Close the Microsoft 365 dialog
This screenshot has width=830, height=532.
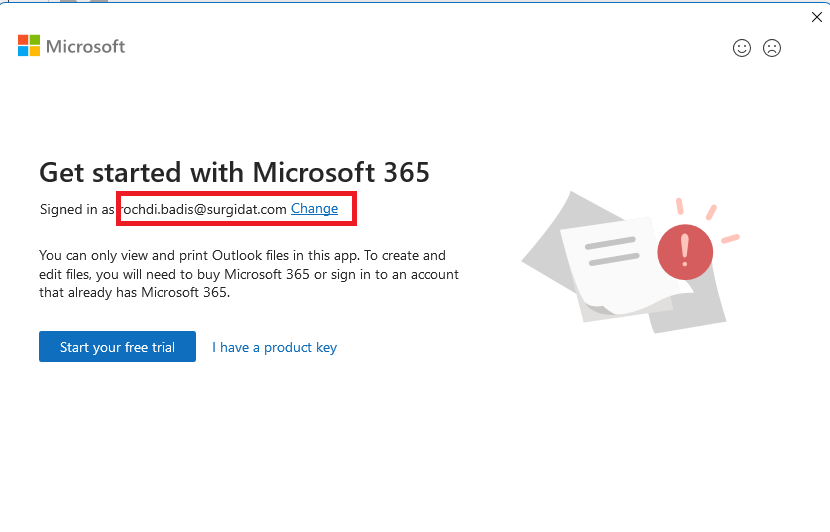coord(816,17)
